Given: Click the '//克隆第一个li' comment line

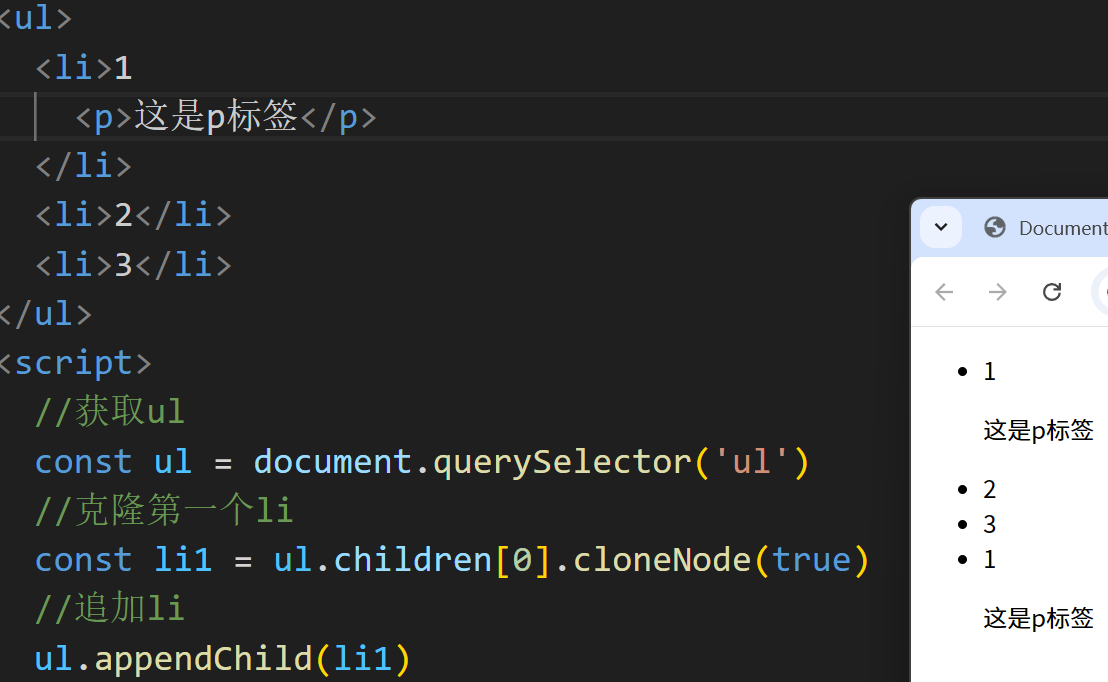Looking at the screenshot, I should tap(164, 510).
